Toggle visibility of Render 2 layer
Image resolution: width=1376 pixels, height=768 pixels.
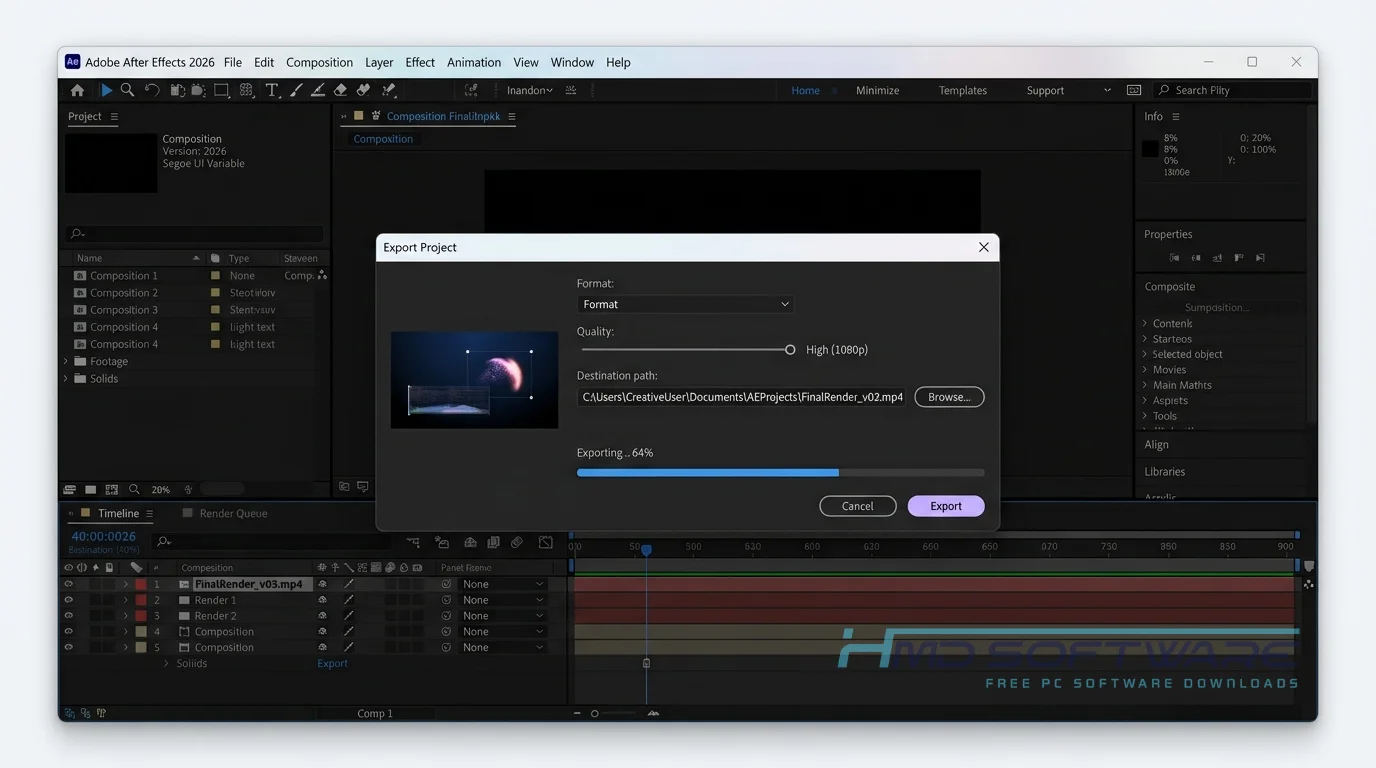pos(68,616)
